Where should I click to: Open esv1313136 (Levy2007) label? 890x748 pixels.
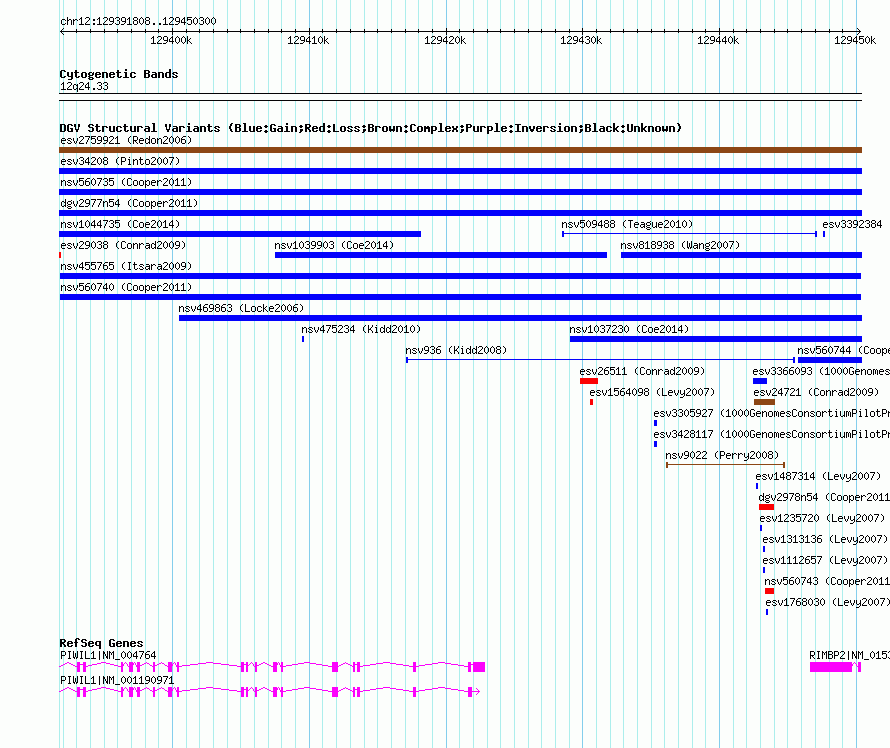[825, 539]
